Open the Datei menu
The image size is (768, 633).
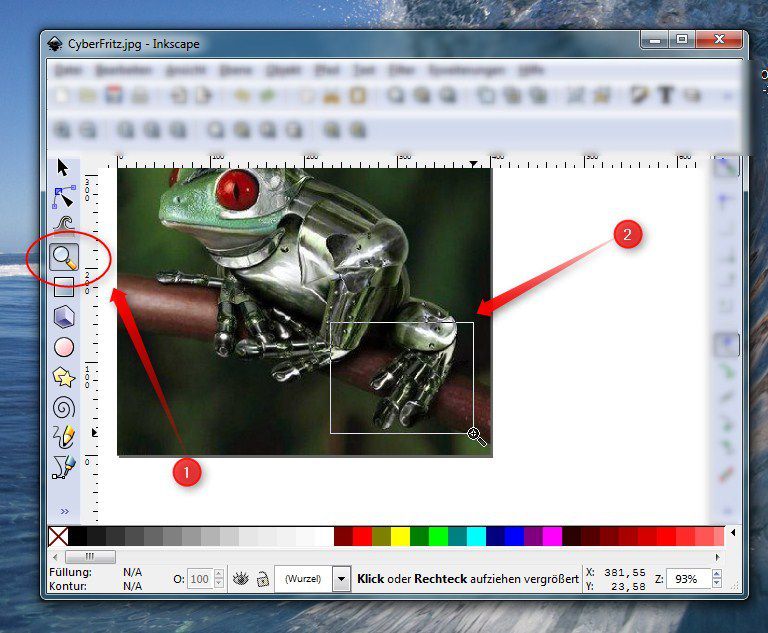68,71
